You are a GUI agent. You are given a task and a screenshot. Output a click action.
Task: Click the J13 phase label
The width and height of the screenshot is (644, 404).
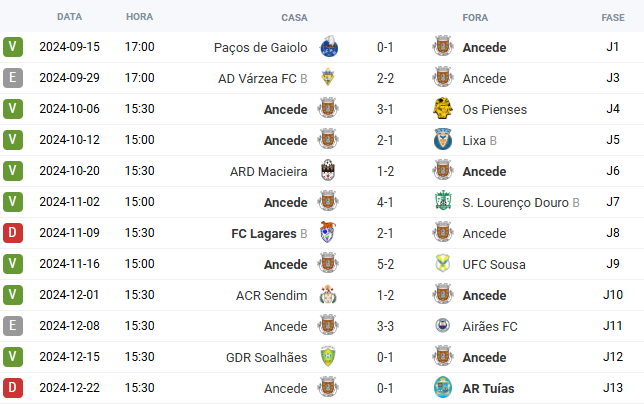(613, 388)
